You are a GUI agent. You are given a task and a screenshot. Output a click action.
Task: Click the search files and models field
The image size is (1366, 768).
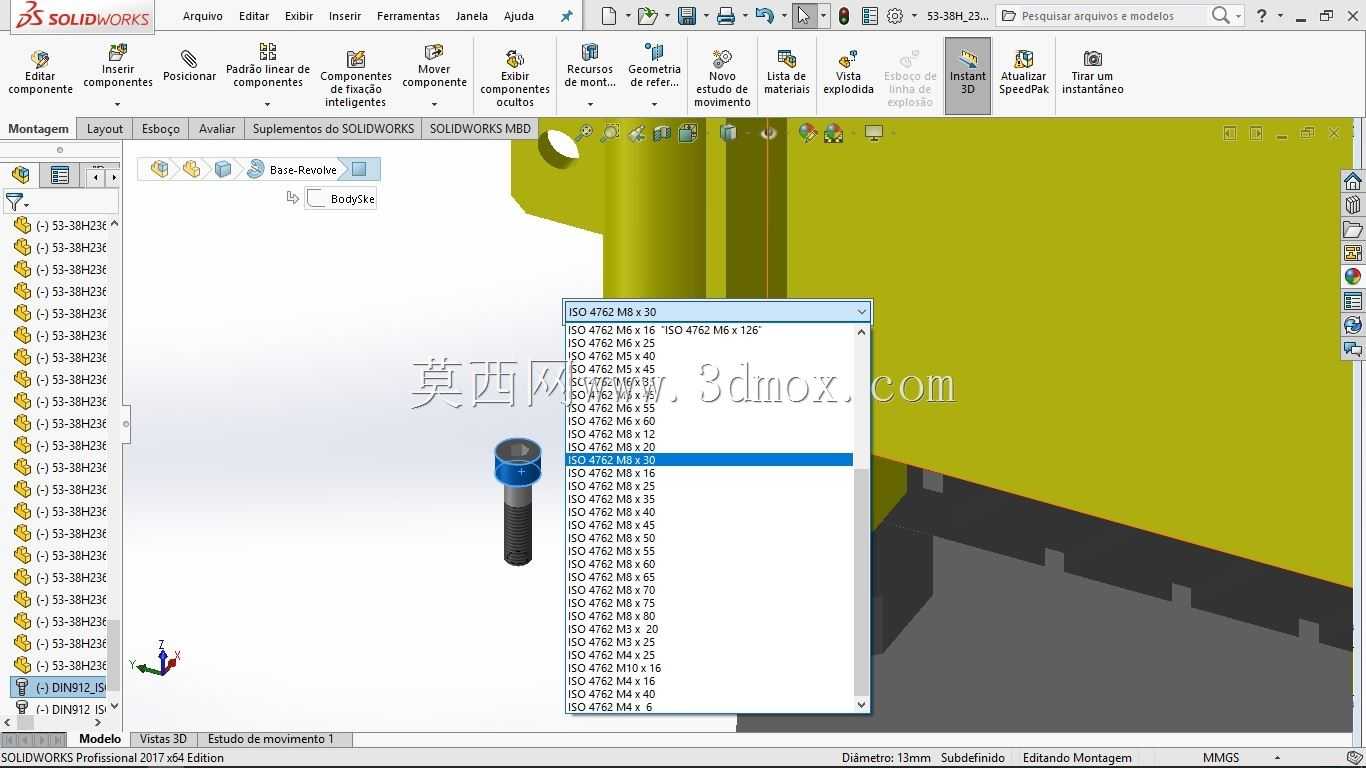1105,16
